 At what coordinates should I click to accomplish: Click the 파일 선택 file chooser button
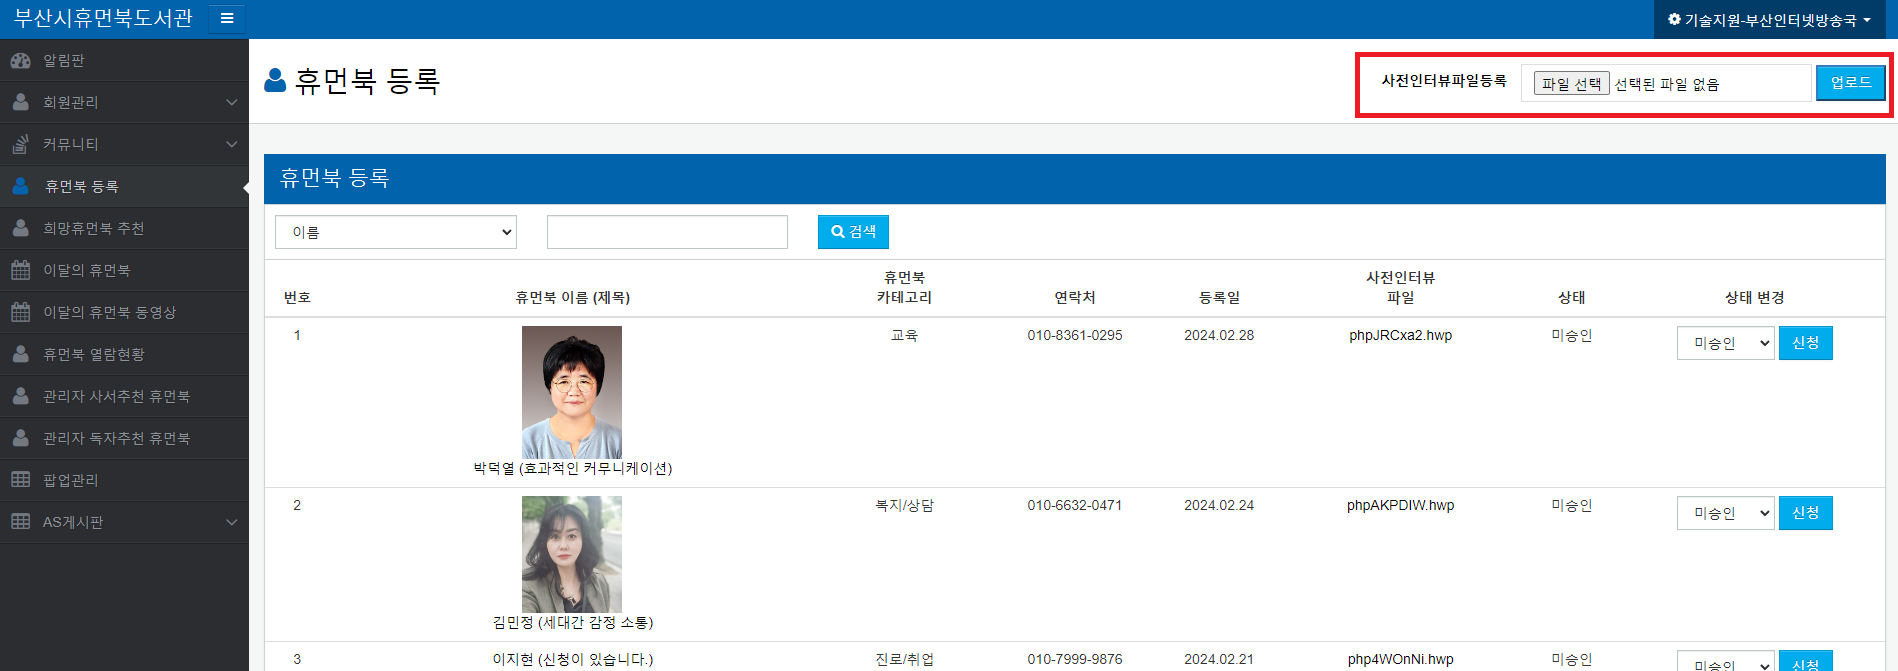point(1571,84)
